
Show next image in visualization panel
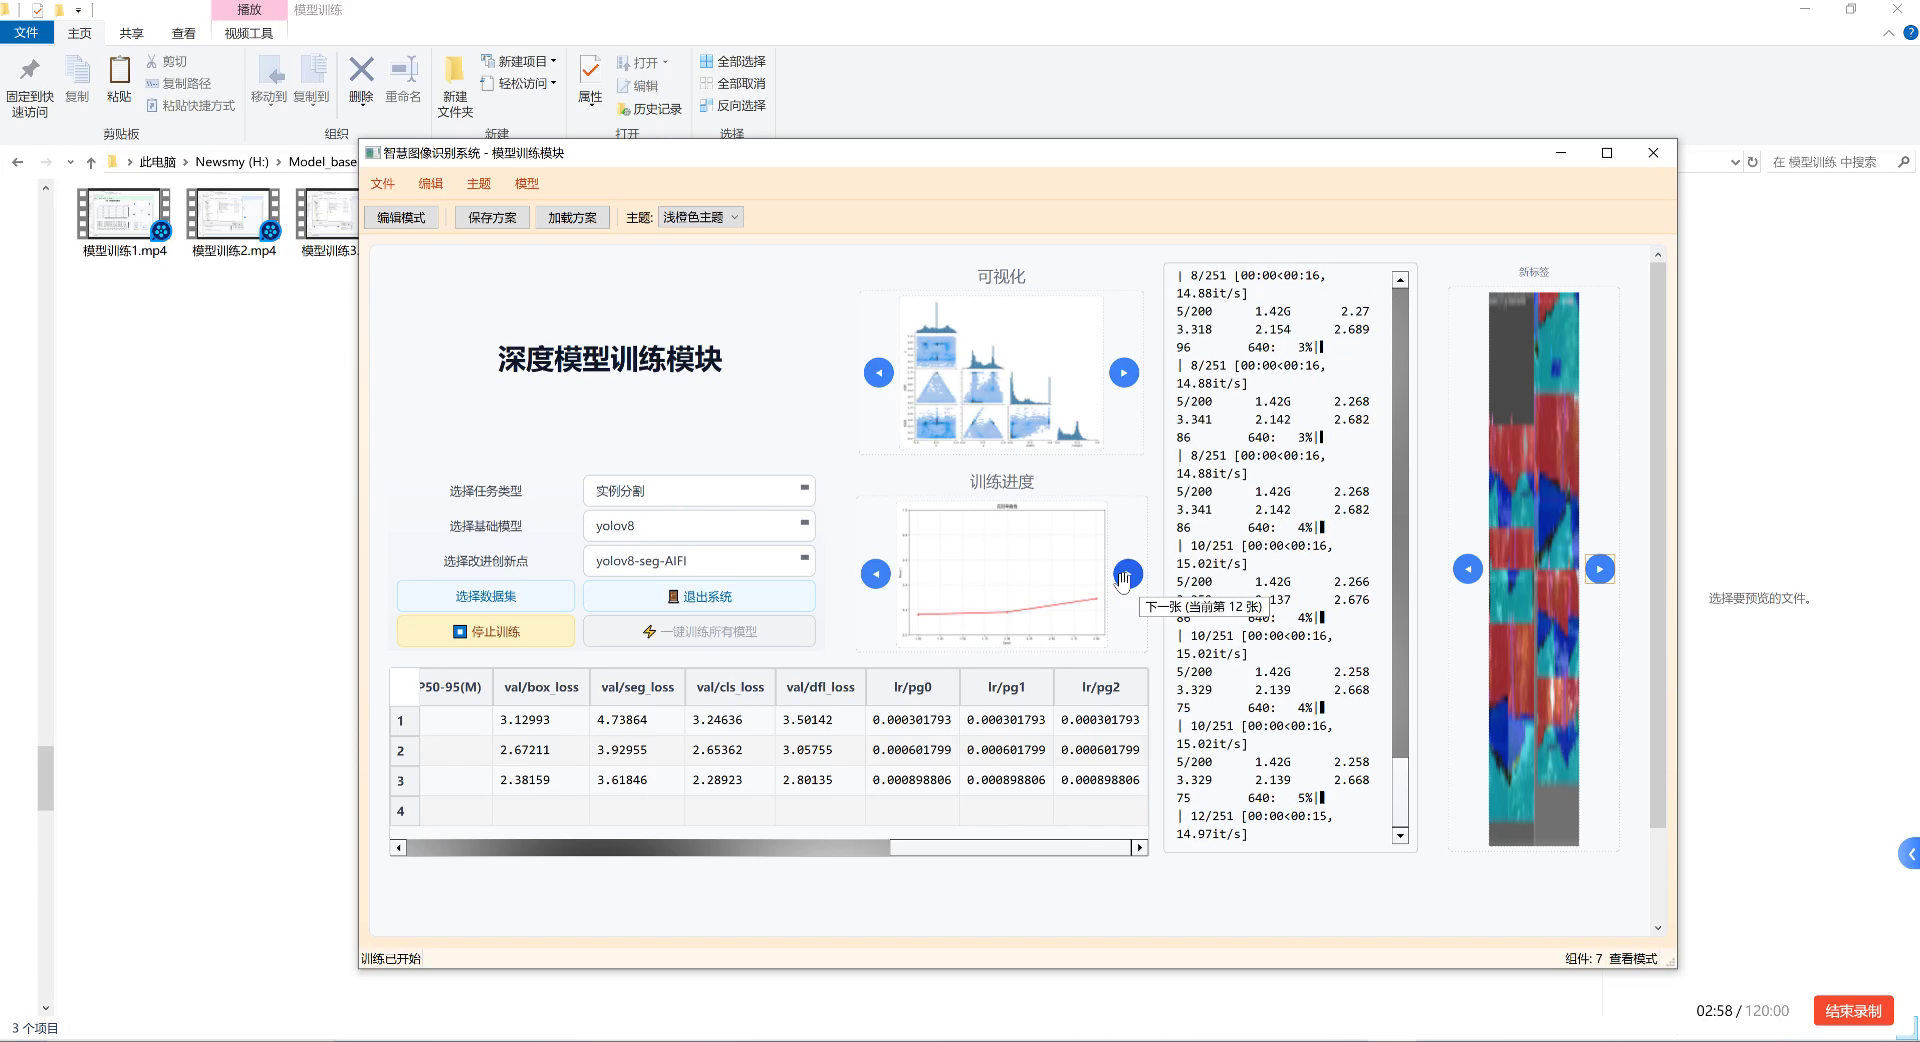point(1124,373)
